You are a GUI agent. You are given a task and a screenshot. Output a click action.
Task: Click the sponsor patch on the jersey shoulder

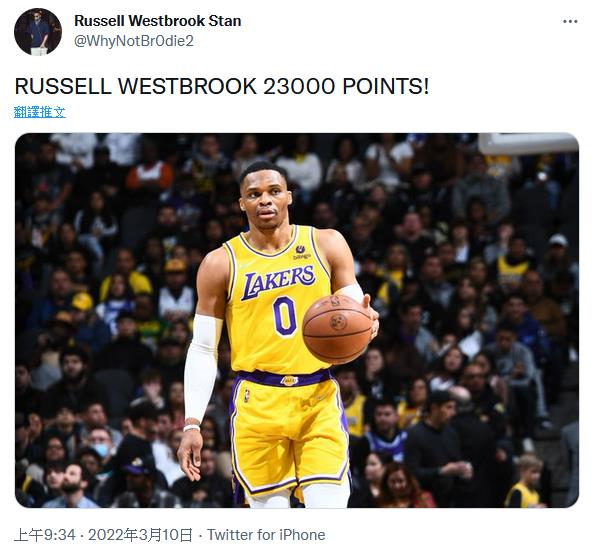[301, 252]
